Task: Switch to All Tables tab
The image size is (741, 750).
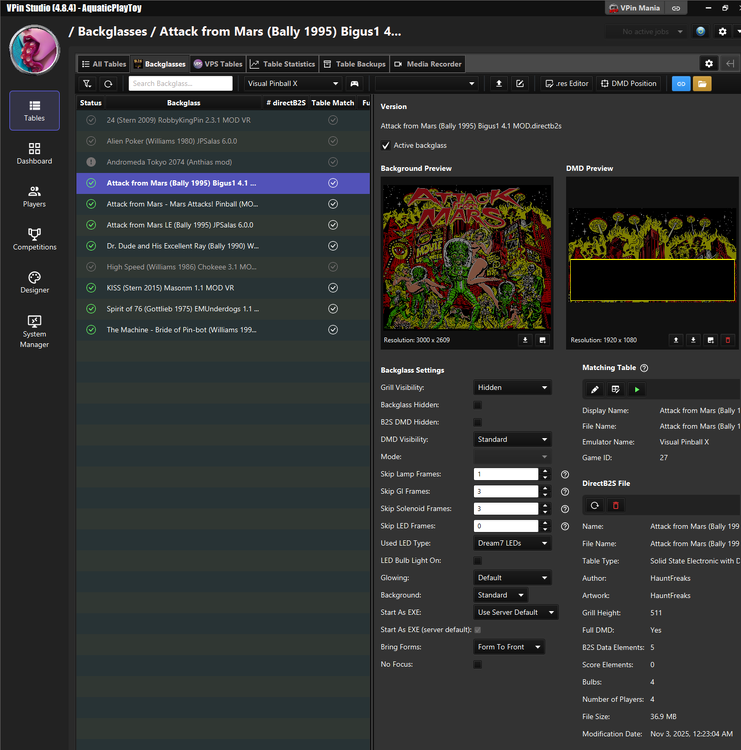Action: tap(104, 64)
